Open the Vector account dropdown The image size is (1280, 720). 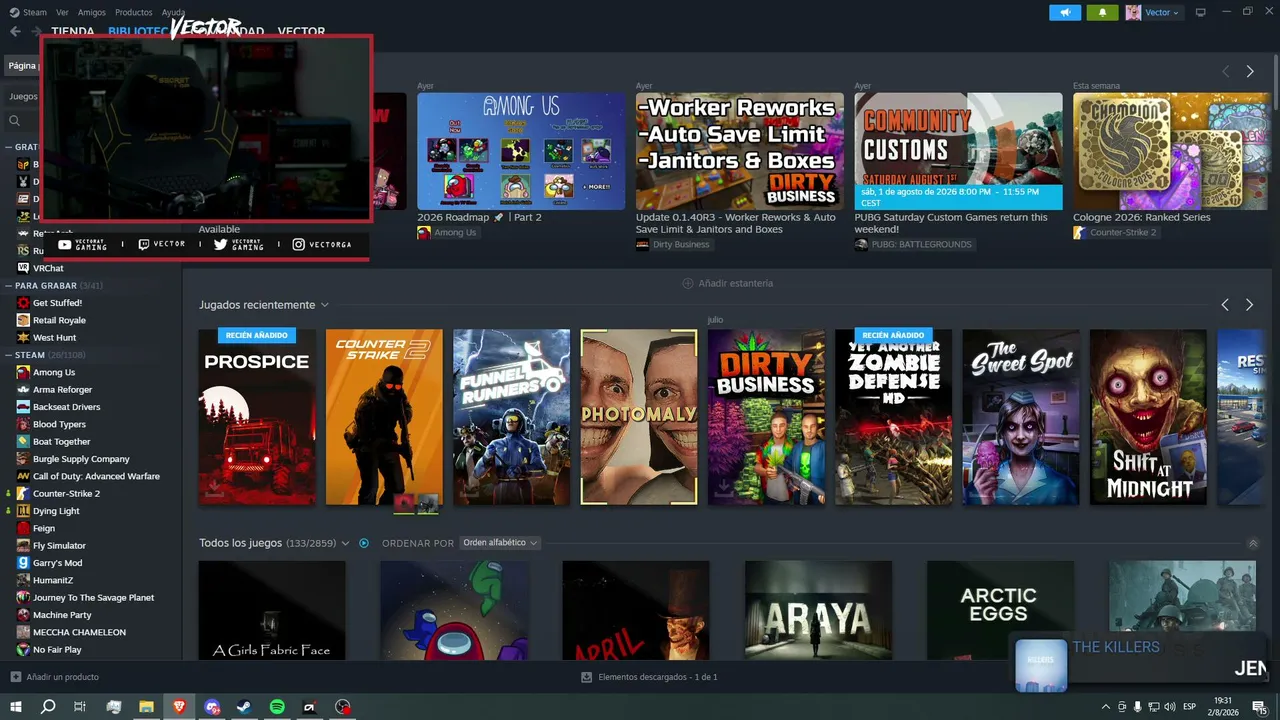[x=1153, y=12]
